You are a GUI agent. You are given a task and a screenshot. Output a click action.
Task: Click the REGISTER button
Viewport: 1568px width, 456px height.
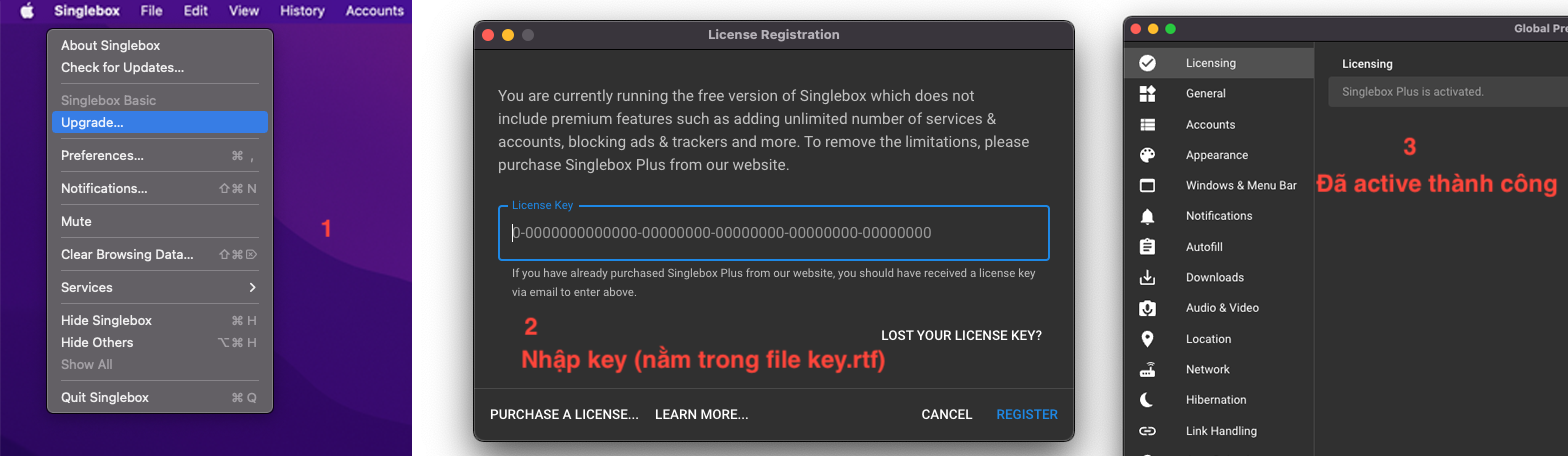[1026, 414]
